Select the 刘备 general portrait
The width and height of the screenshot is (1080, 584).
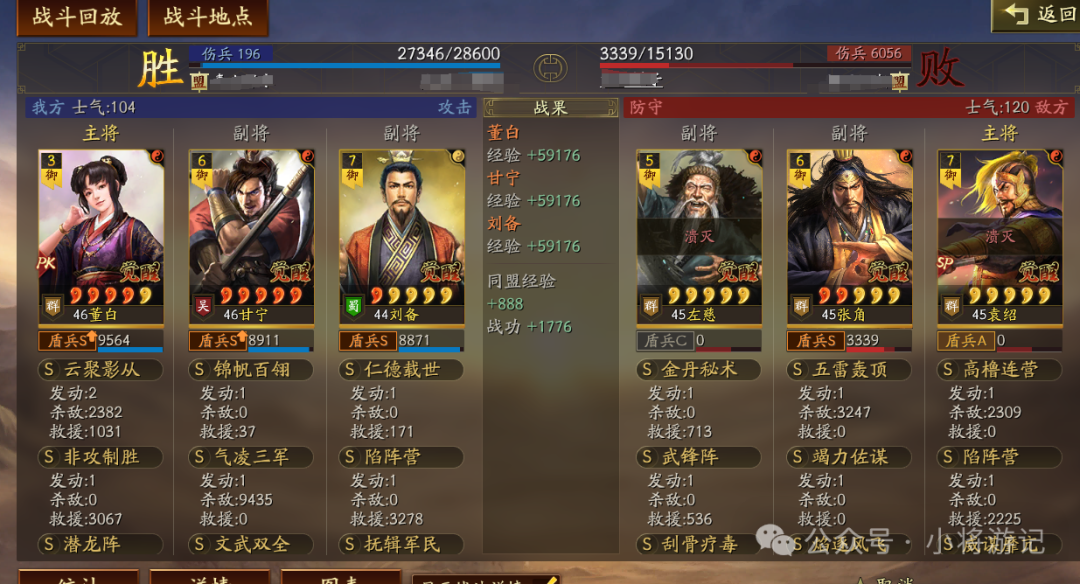pyautogui.click(x=402, y=236)
